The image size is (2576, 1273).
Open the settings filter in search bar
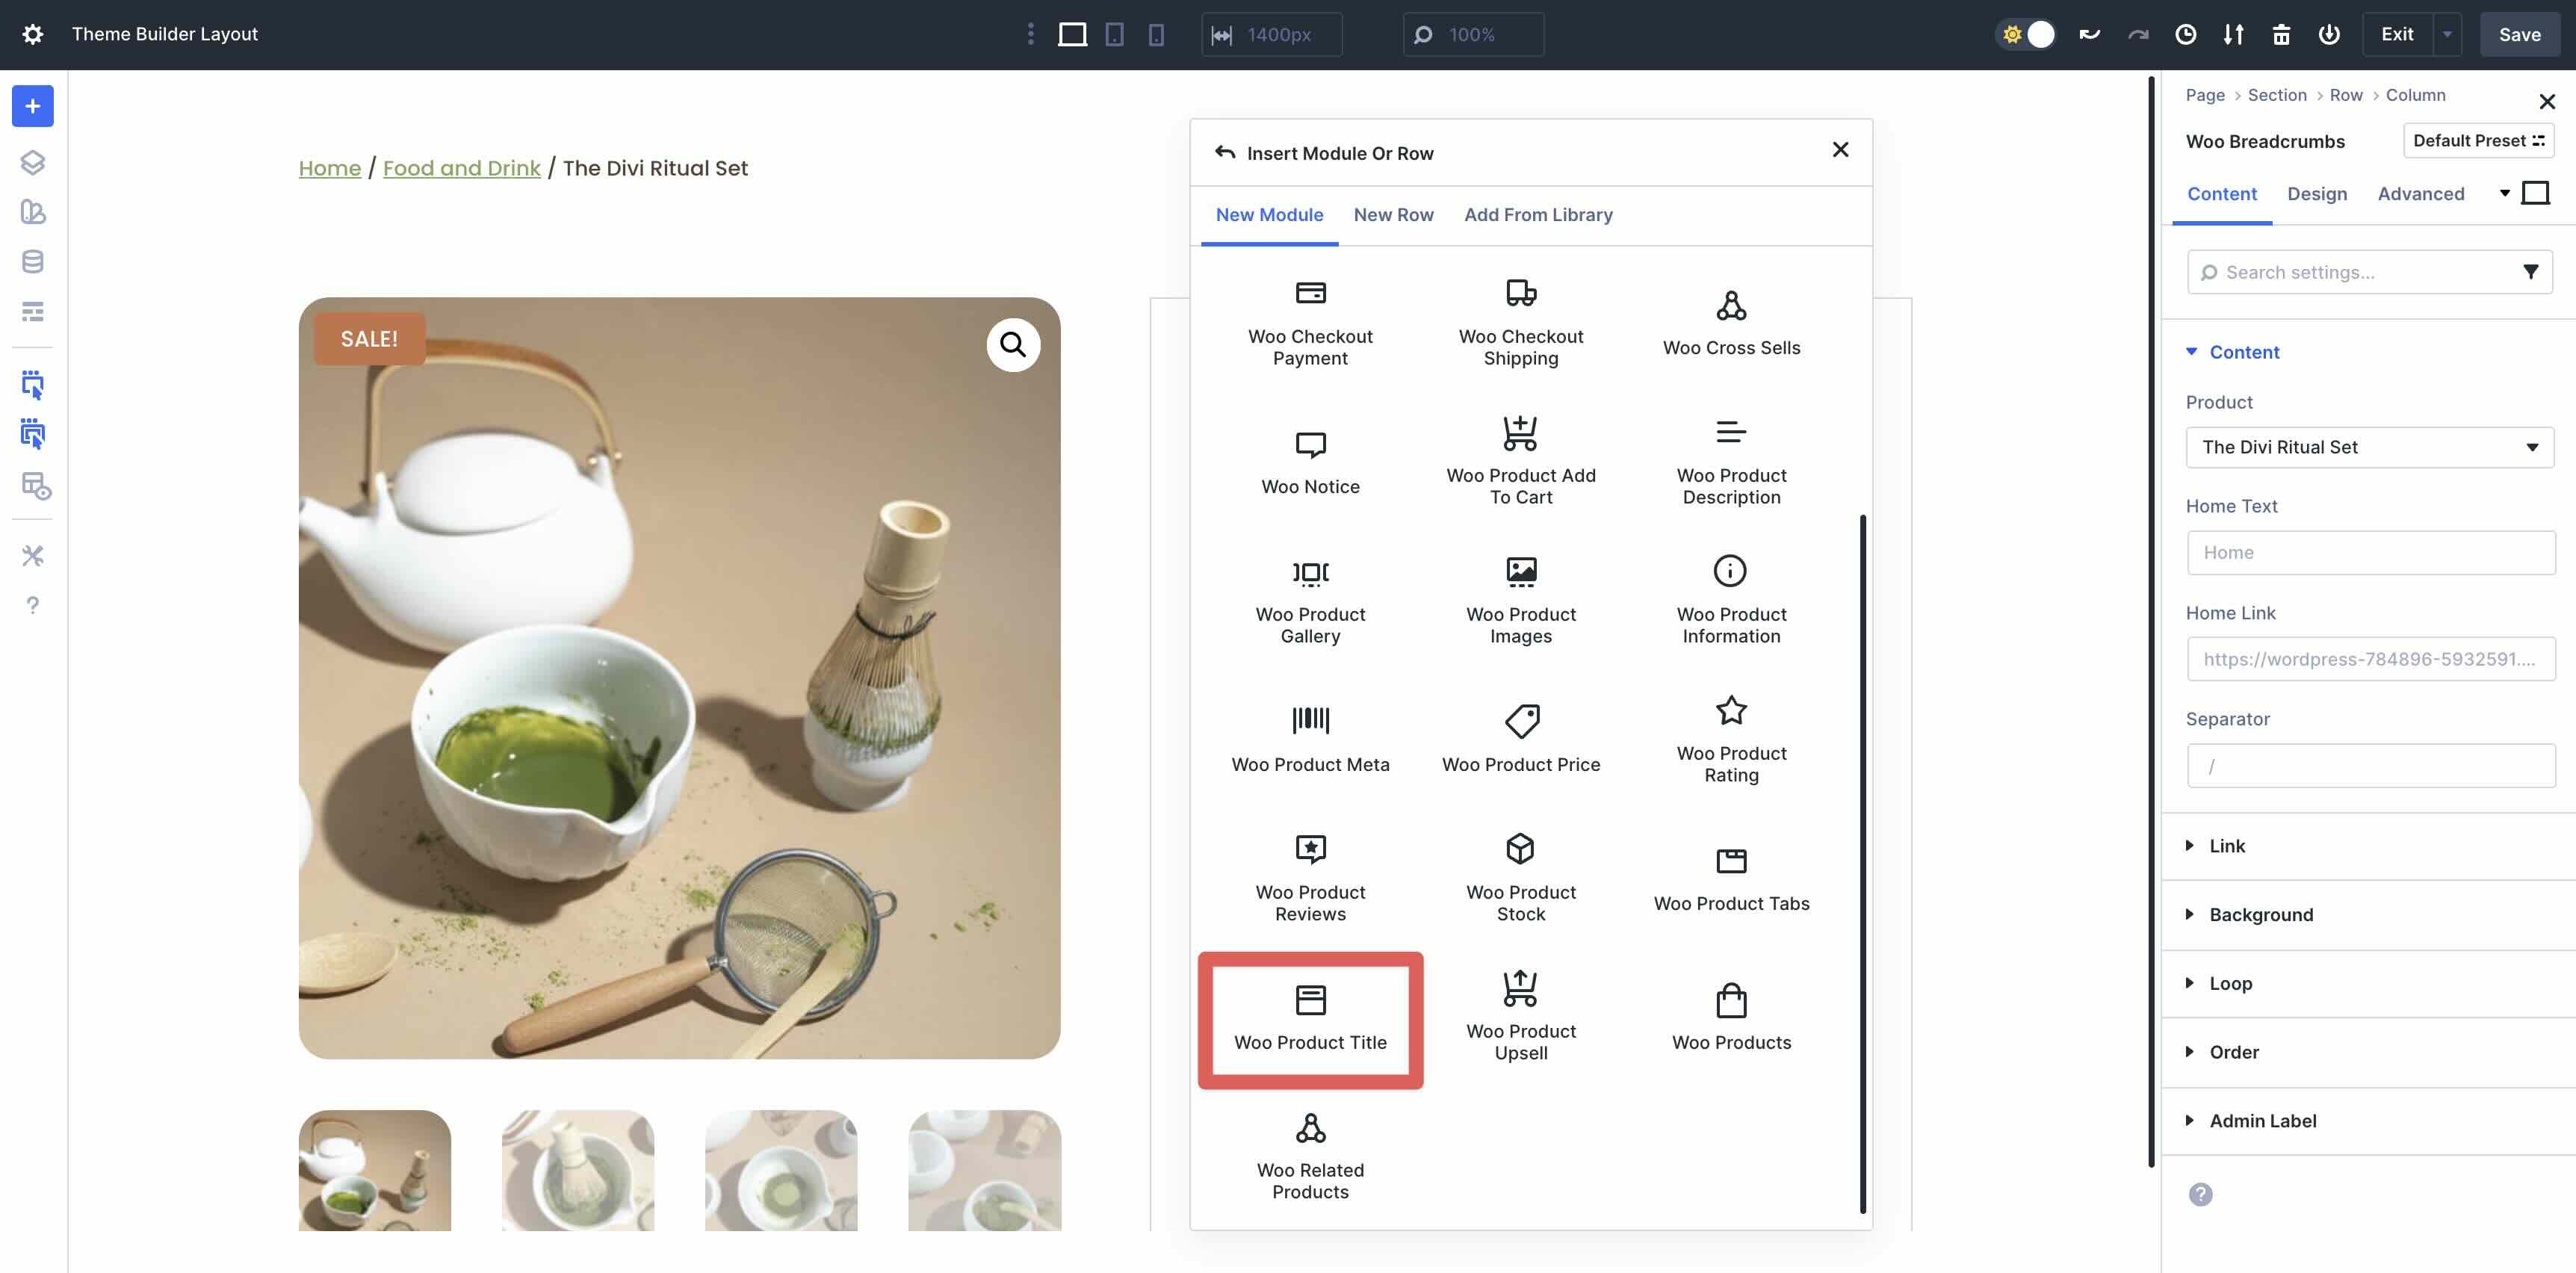coord(2531,271)
